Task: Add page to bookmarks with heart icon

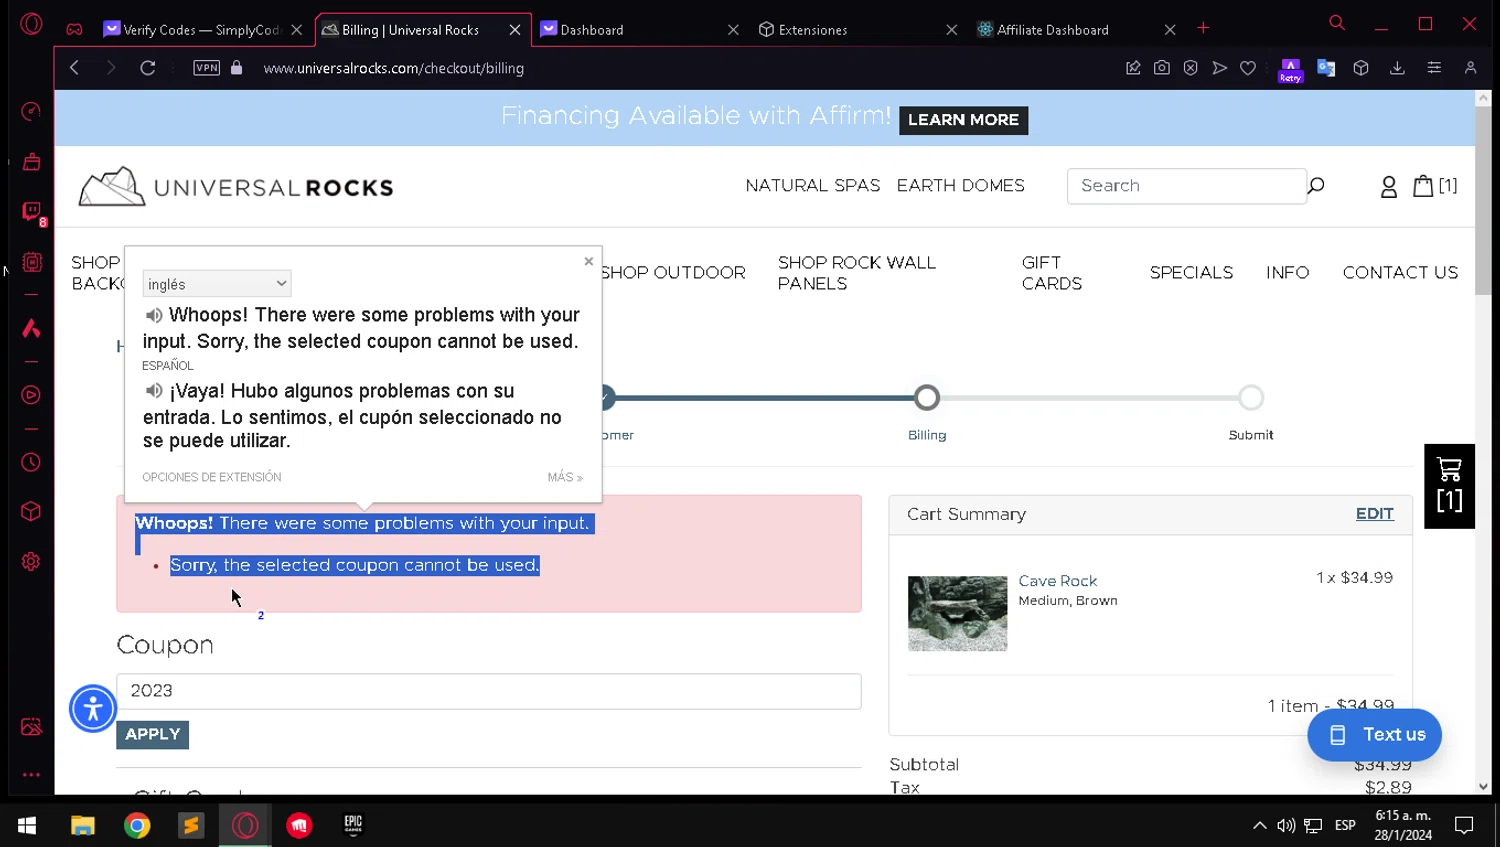Action: coord(1248,68)
